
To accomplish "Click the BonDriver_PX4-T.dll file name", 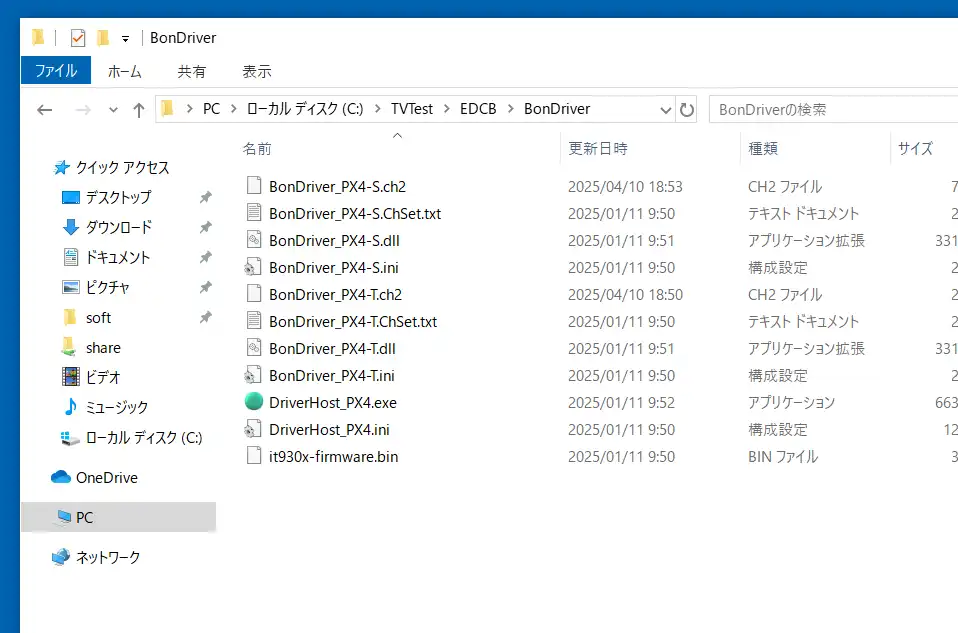I will [332, 349].
